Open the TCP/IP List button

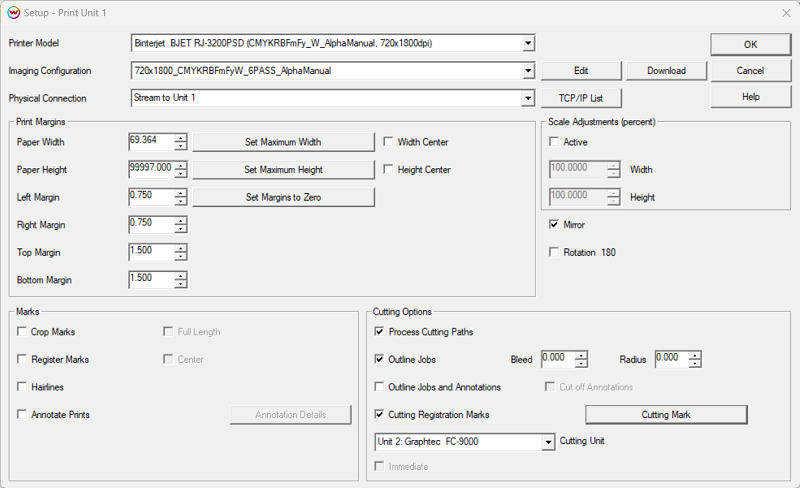[x=581, y=98]
